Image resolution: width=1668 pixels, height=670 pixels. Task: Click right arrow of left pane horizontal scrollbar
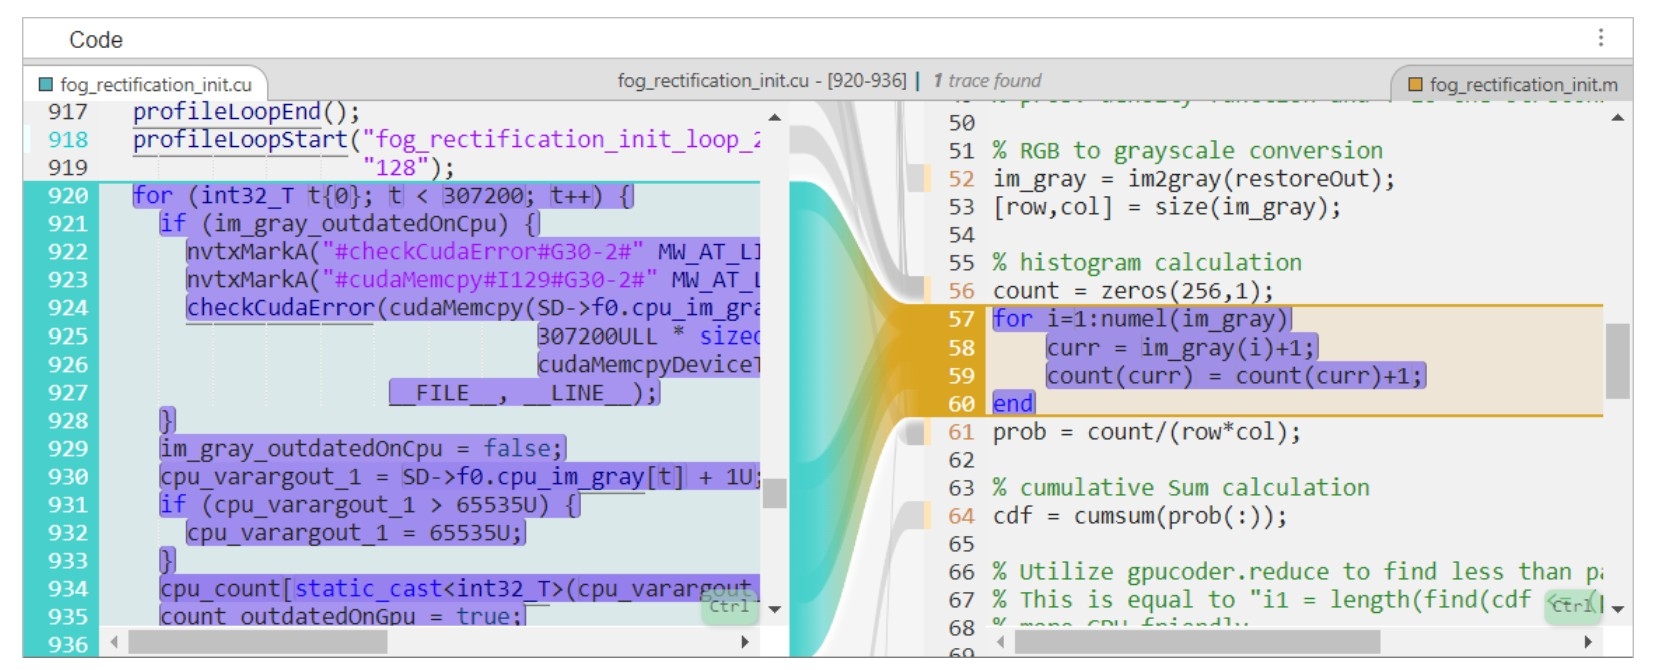[x=745, y=642]
